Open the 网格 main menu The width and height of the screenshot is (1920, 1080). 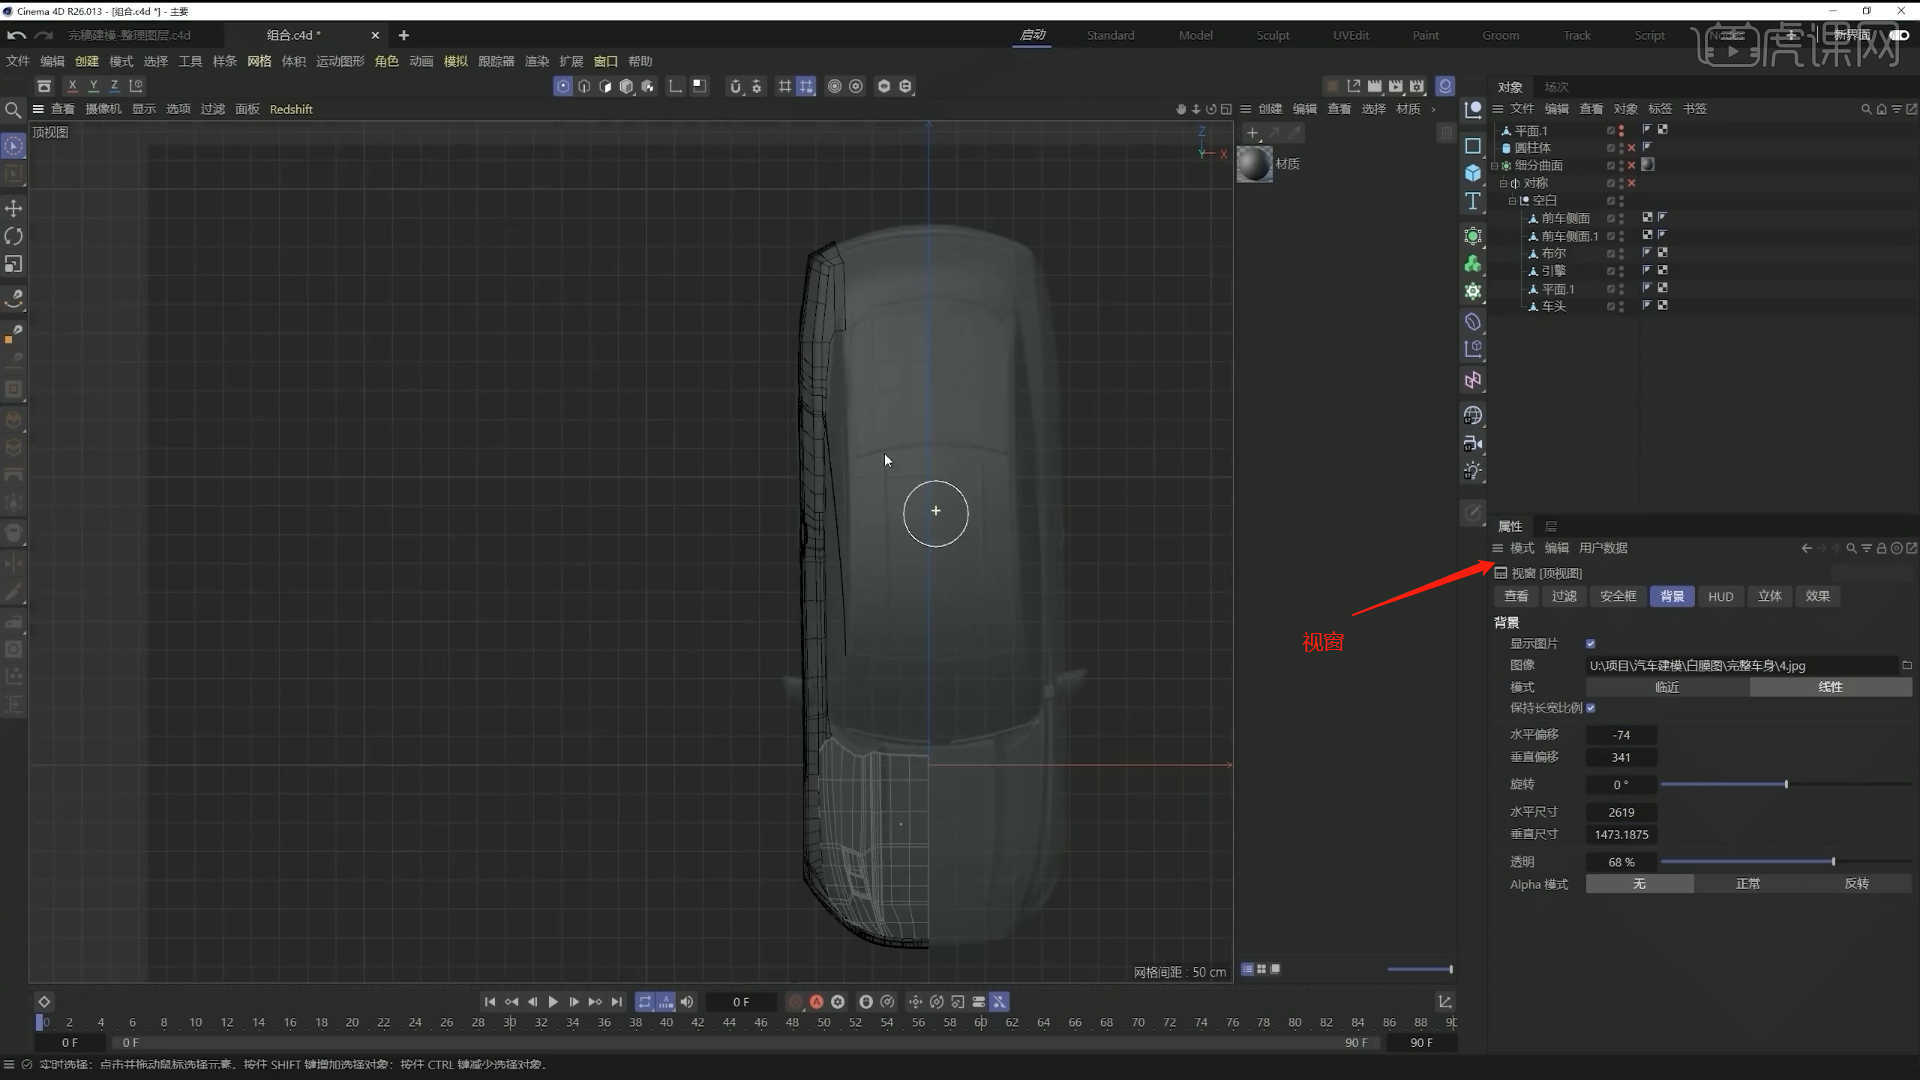[x=259, y=61]
